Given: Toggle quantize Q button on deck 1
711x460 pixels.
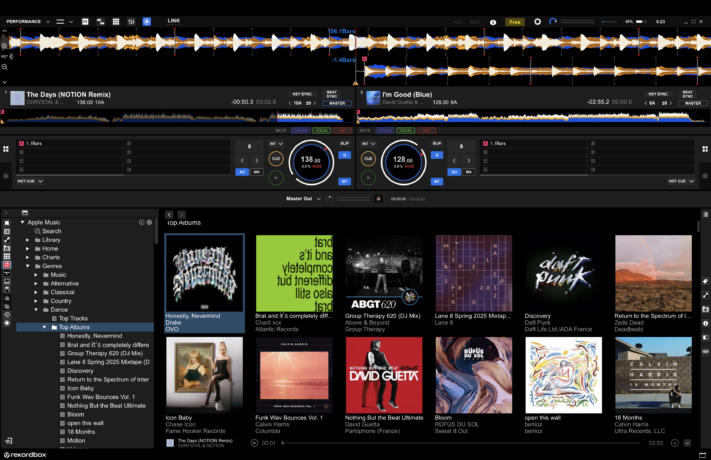Looking at the screenshot, I should pos(345,155).
